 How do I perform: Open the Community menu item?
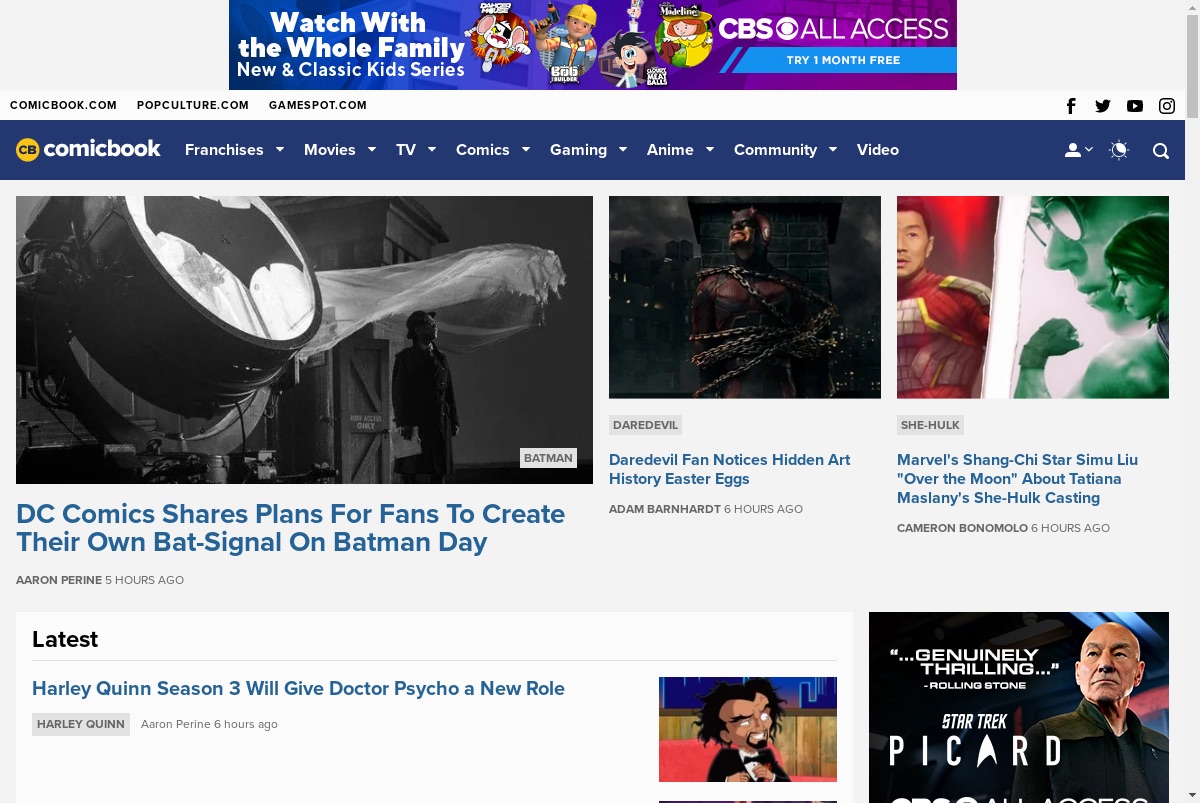775,150
